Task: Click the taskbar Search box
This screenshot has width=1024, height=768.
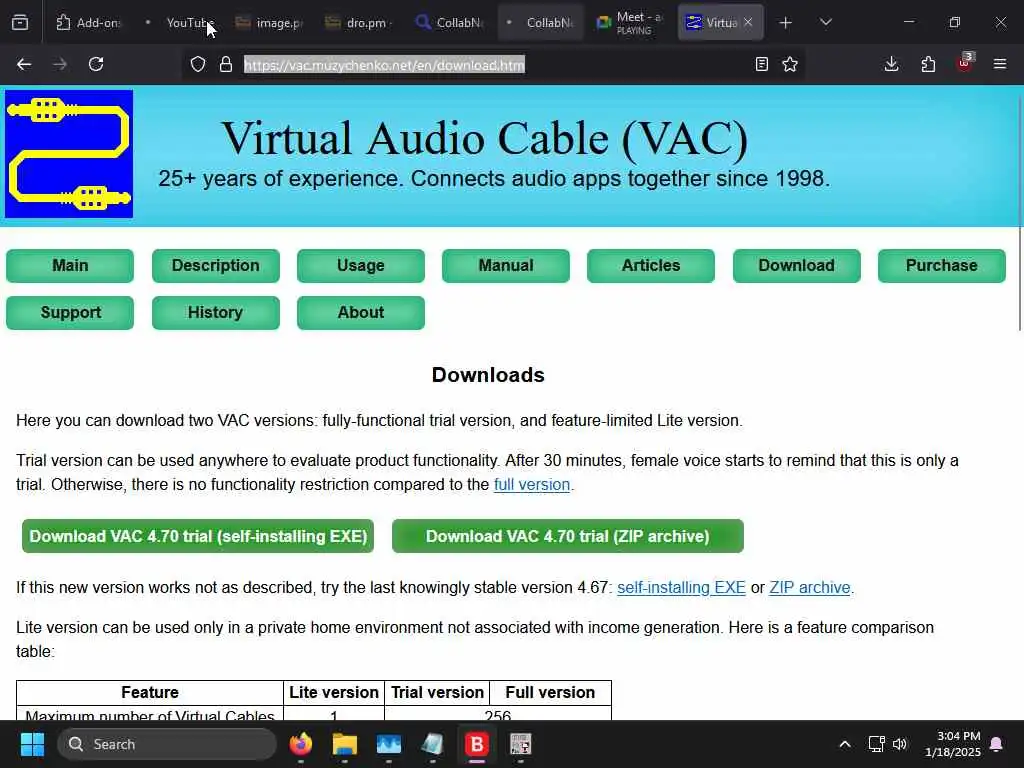Action: [167, 744]
